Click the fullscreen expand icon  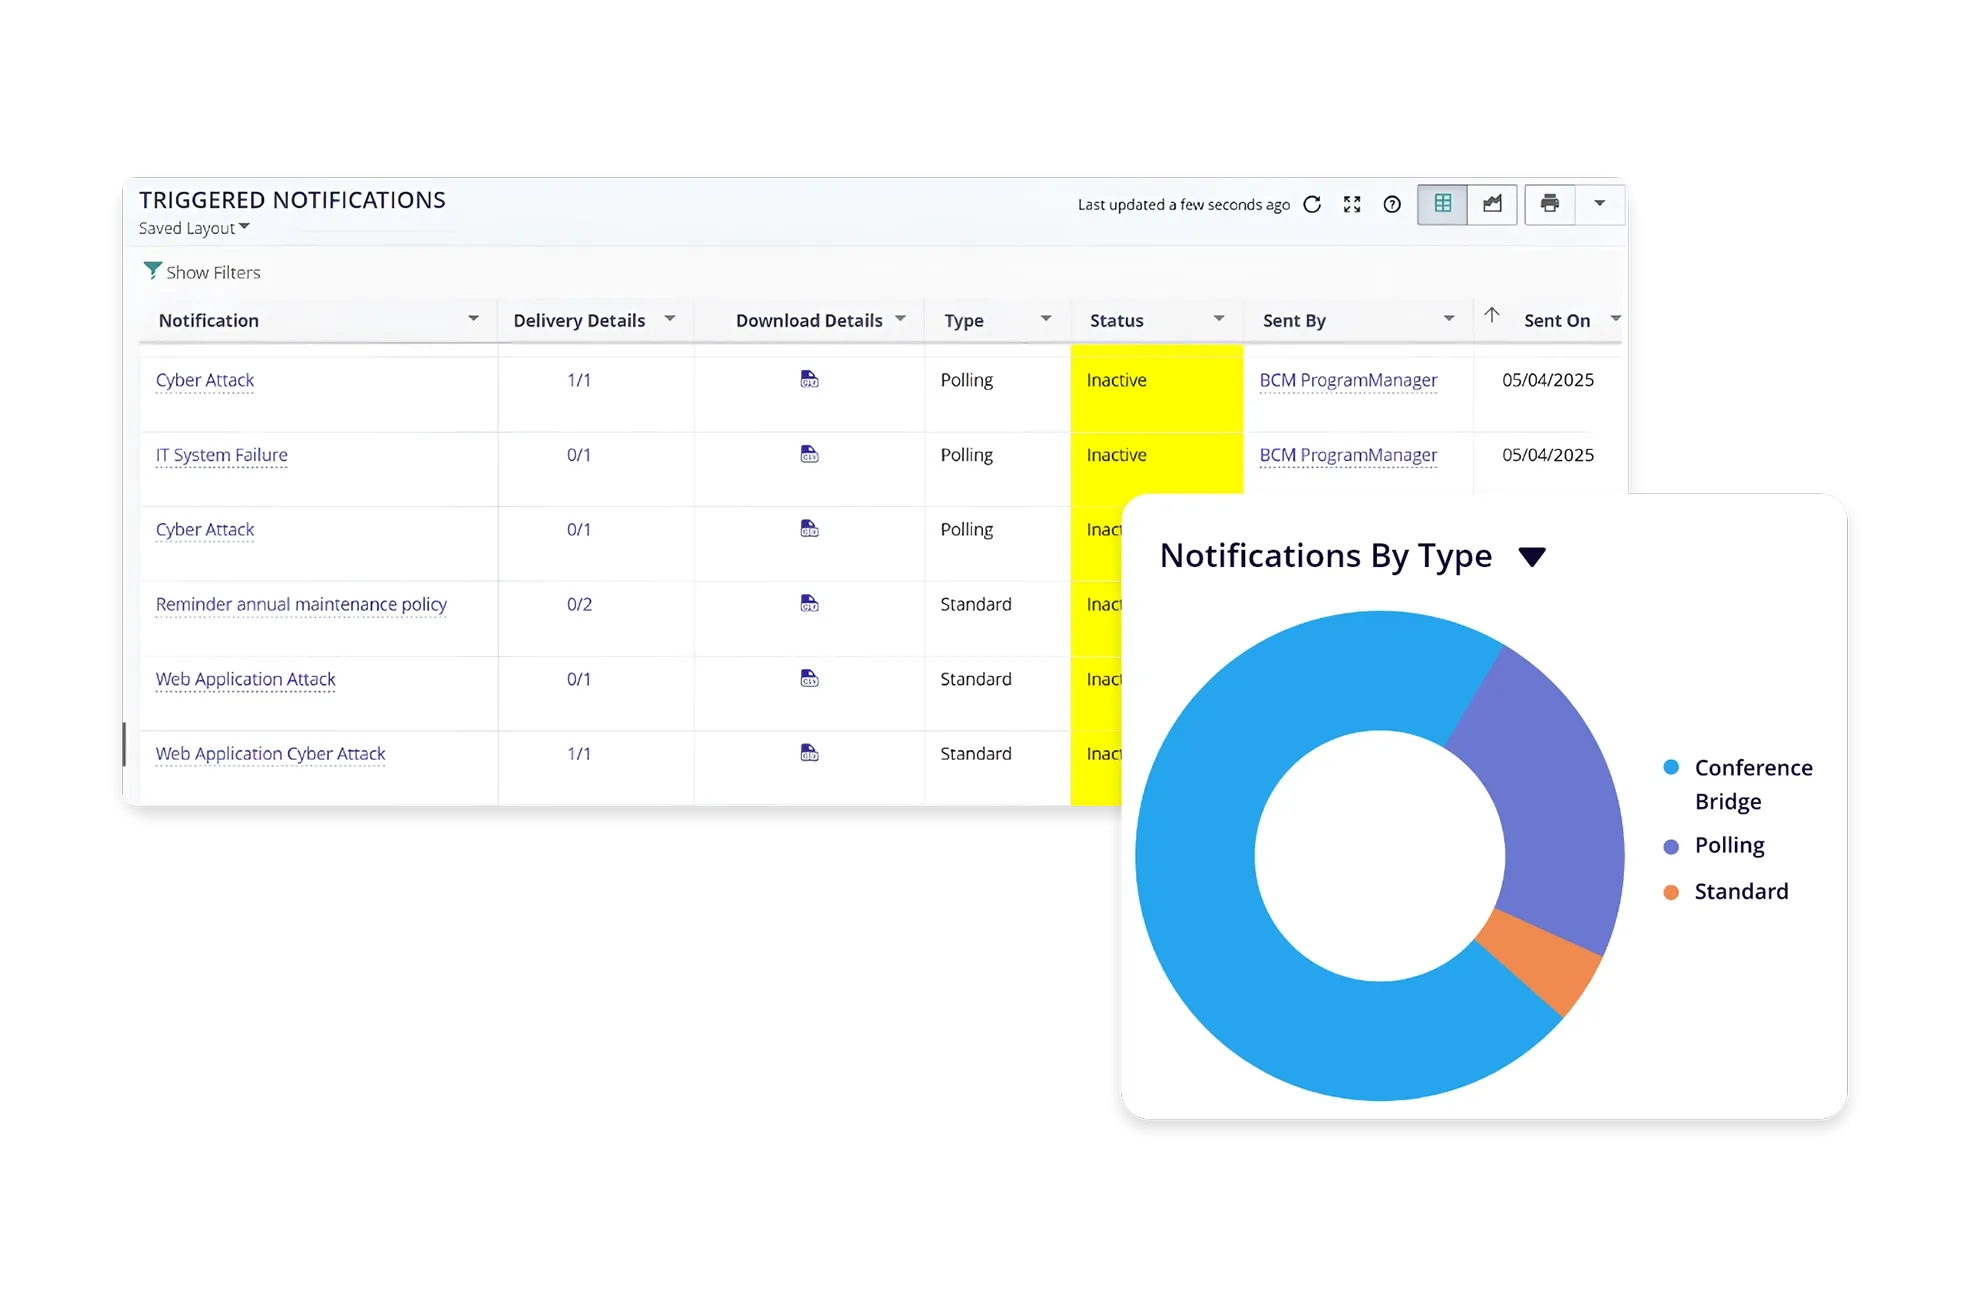click(x=1352, y=204)
